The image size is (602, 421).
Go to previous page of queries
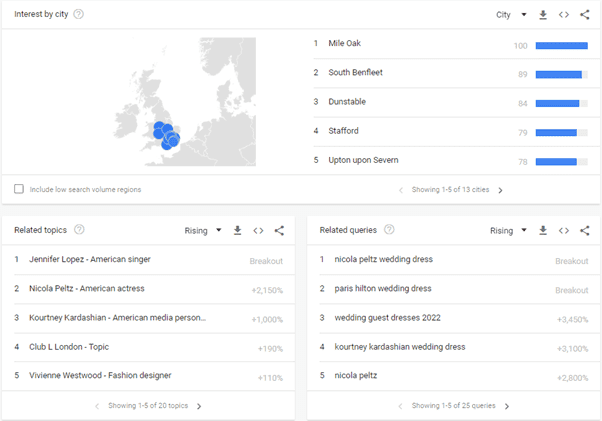[x=400, y=406]
